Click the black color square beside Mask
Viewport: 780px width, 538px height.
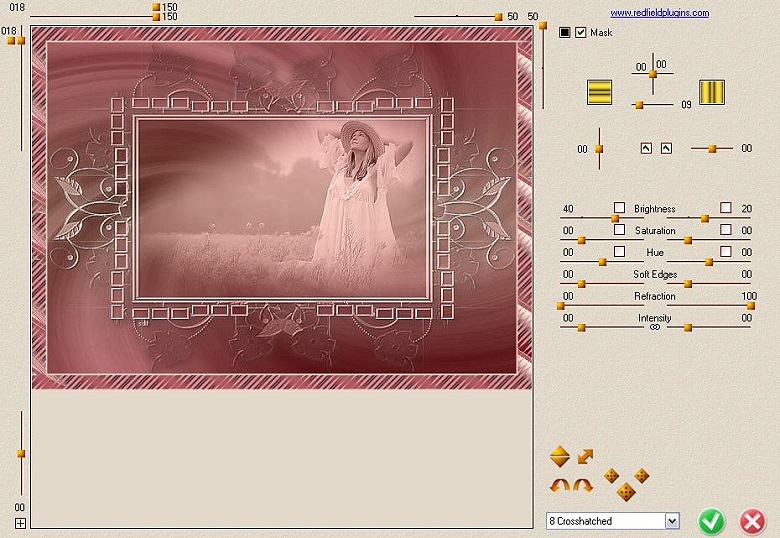click(565, 33)
